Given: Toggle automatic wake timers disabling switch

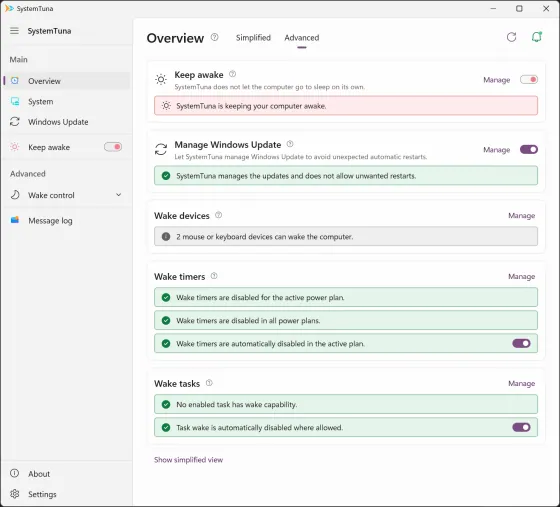Looking at the screenshot, I should coord(521,343).
